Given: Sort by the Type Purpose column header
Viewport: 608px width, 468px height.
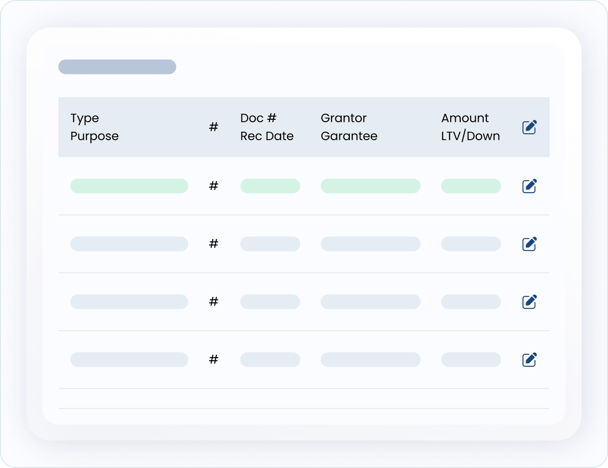Looking at the screenshot, I should click(x=95, y=127).
